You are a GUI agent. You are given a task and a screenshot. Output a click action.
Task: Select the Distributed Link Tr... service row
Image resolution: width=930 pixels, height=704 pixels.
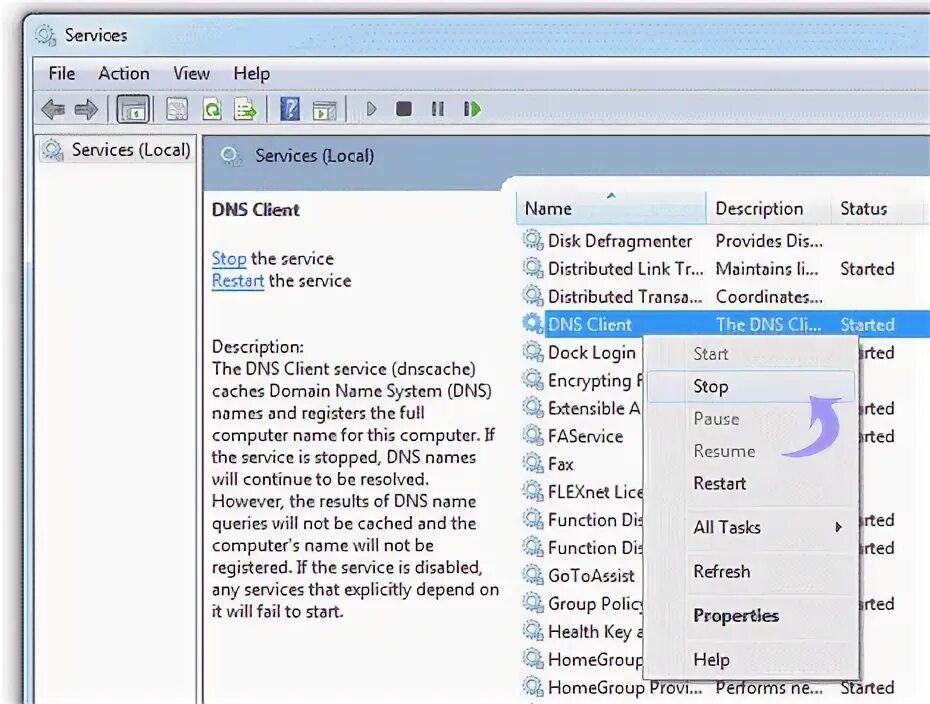point(725,269)
